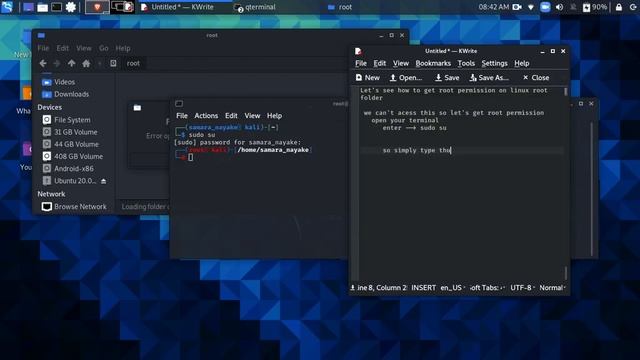
Task: Click KWrite text editing area
Action: click(x=461, y=184)
